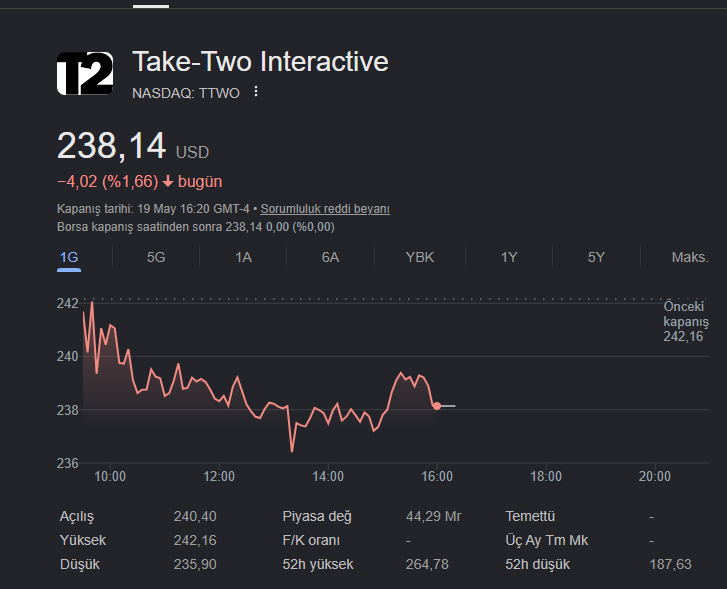Viewport: 727px width, 589px height.
Task: Click the 14:00 label on time axis
Action: click(328, 476)
